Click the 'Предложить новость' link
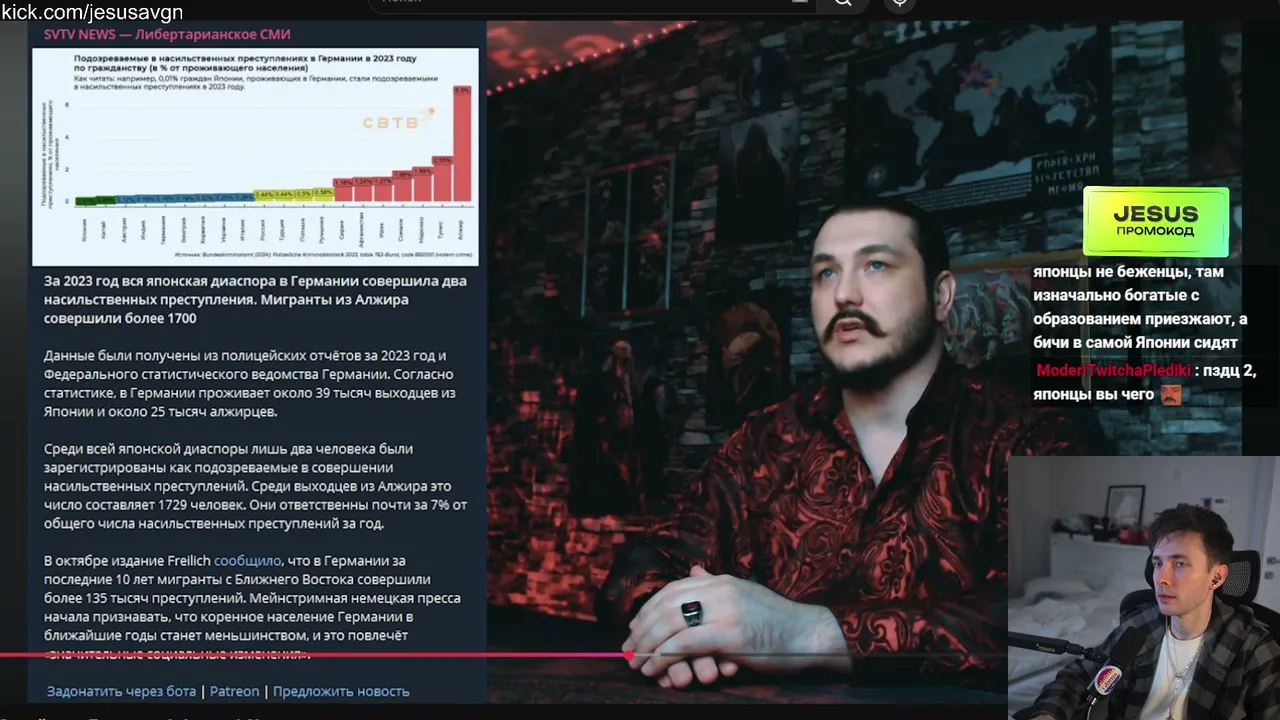The height and width of the screenshot is (720, 1280). 341,691
